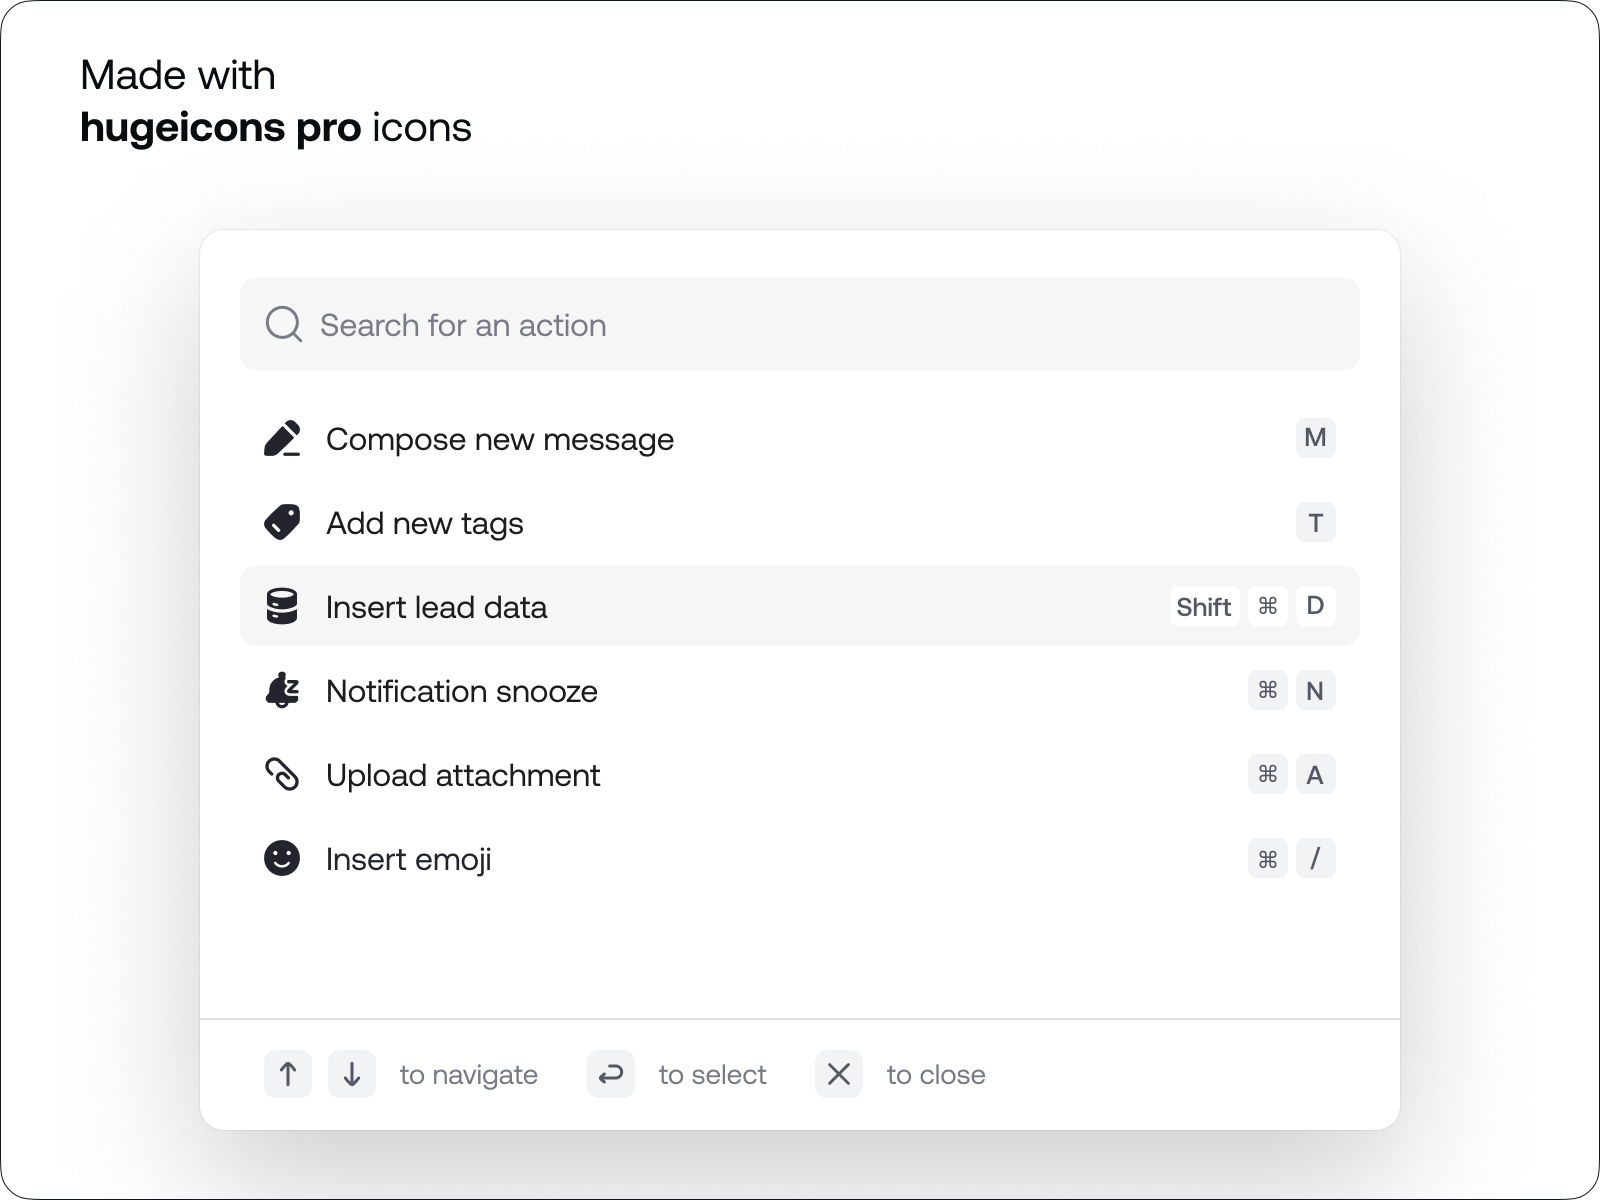Click the Shift key badge on Insert lead data
Image resolution: width=1600 pixels, height=1200 pixels.
(x=1204, y=606)
